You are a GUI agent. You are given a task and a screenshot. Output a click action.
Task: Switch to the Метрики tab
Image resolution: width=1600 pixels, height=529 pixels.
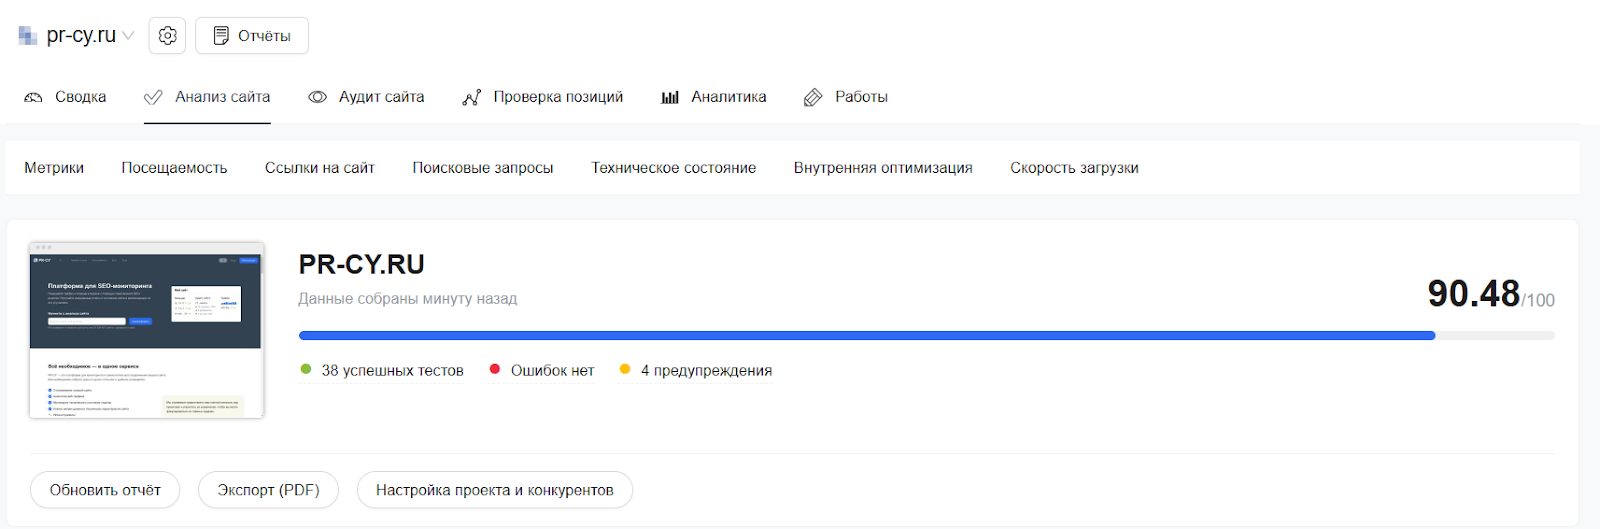point(54,168)
